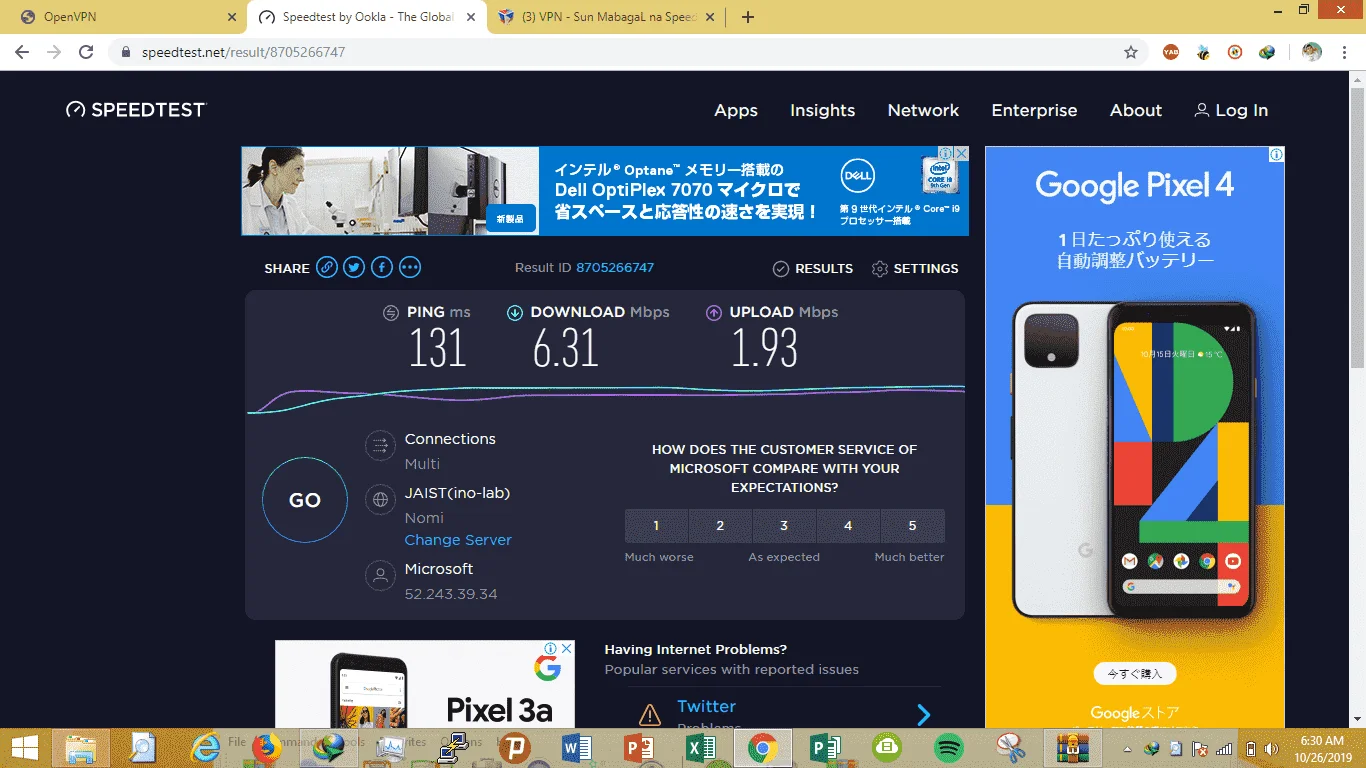The image size is (1366, 768).
Task: Open the RESULTS page
Action: tap(813, 268)
